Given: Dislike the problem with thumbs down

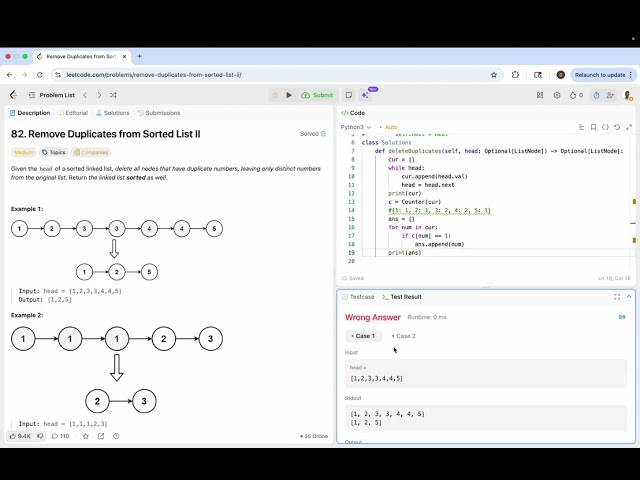Looking at the screenshot, I should click(40, 436).
